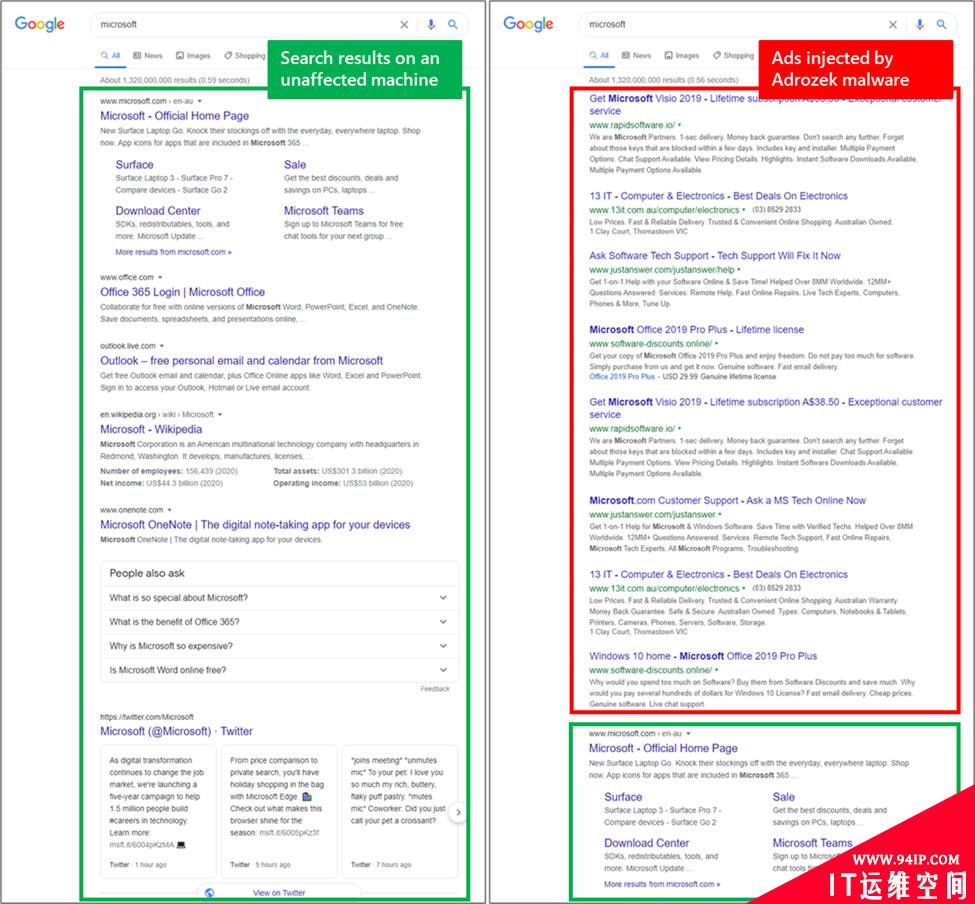The image size is (975, 904).
Task: Expand 'What is the benefit of Office 365?'
Action: tap(279, 622)
